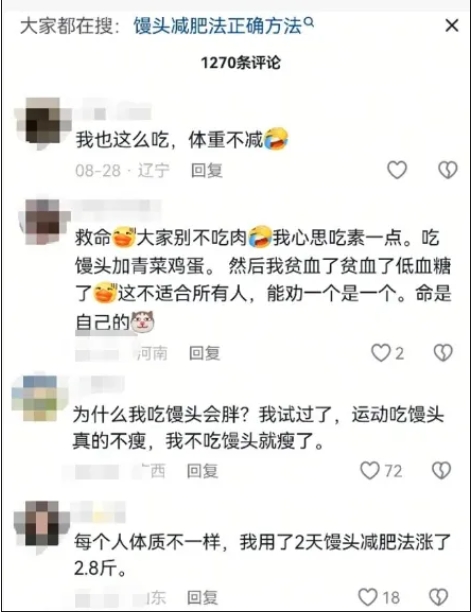Tap the search magnifier next to 馒头减肥法正确方法

[309, 22]
